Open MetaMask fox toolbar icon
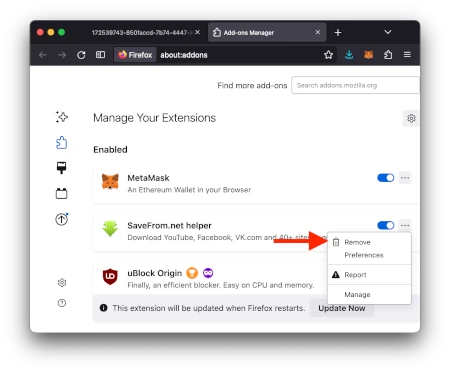This screenshot has width=450, height=372. point(368,55)
